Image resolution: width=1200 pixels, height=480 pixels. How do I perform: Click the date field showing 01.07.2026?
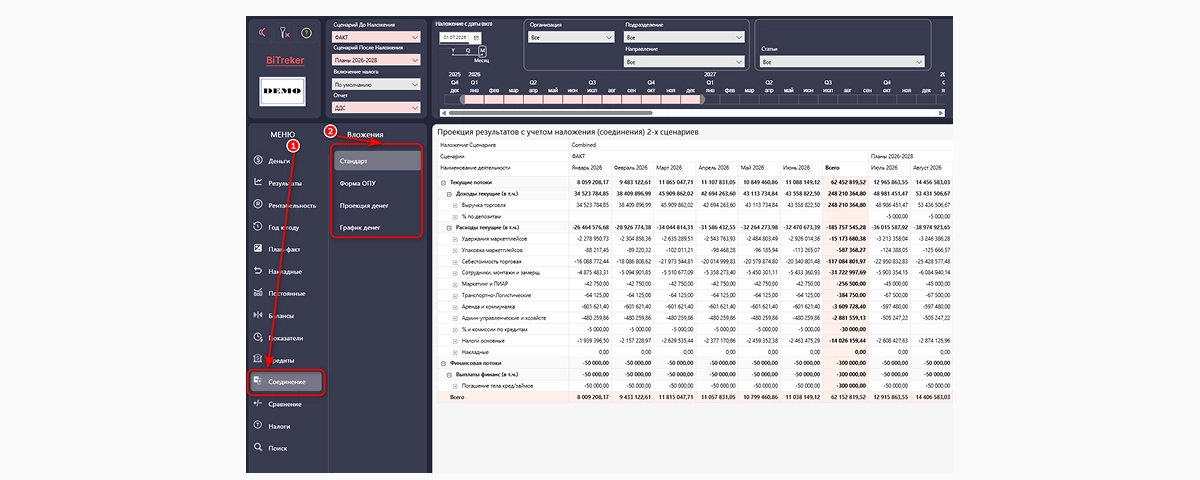(457, 37)
